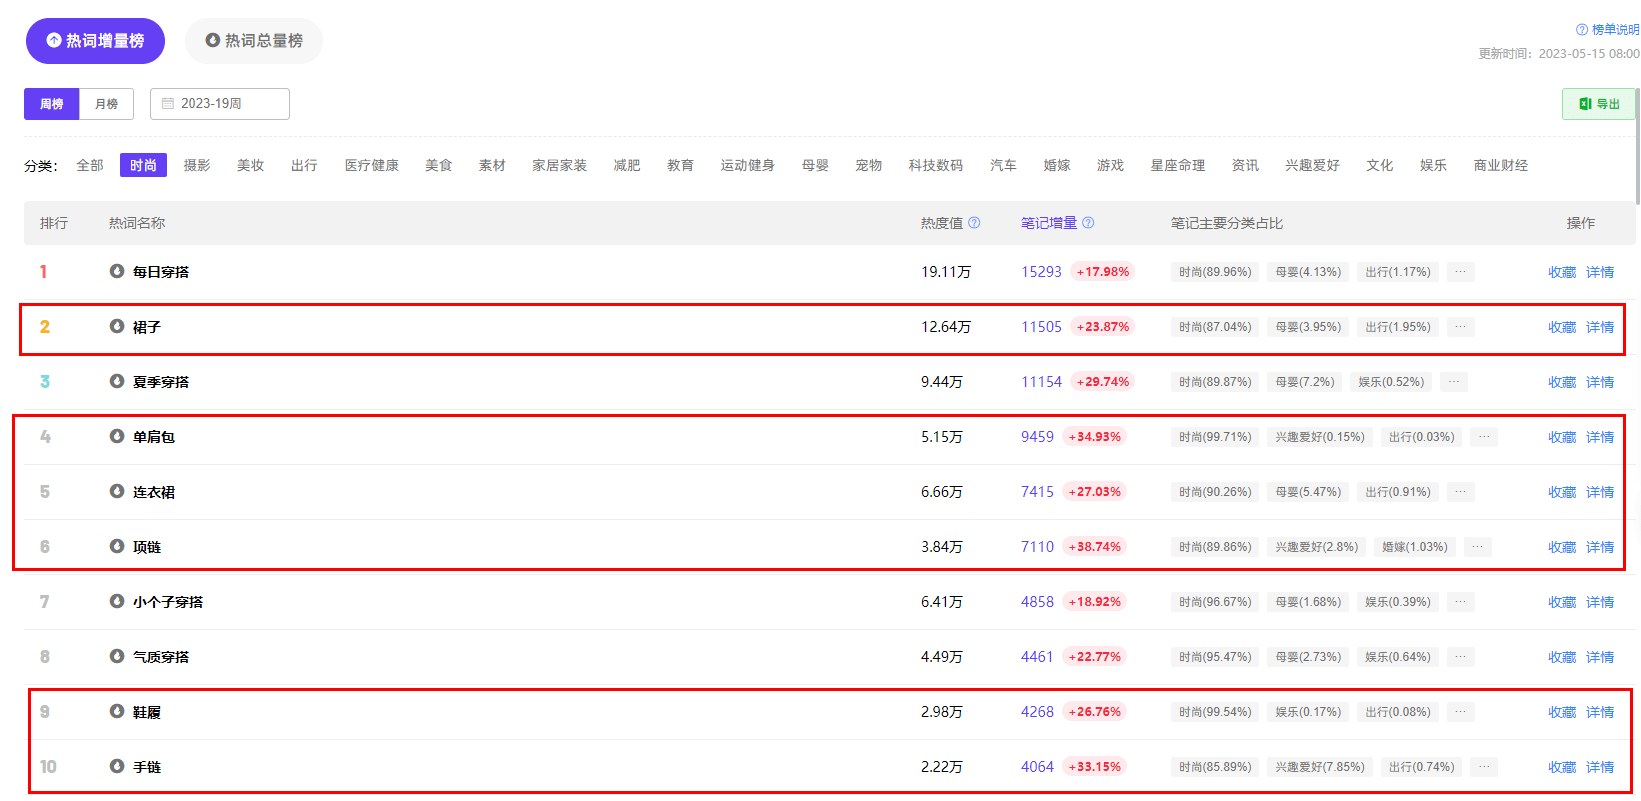Click 收藏 for 气质穿搭
Viewport: 1641px width, 801px height.
pyautogui.click(x=1562, y=657)
